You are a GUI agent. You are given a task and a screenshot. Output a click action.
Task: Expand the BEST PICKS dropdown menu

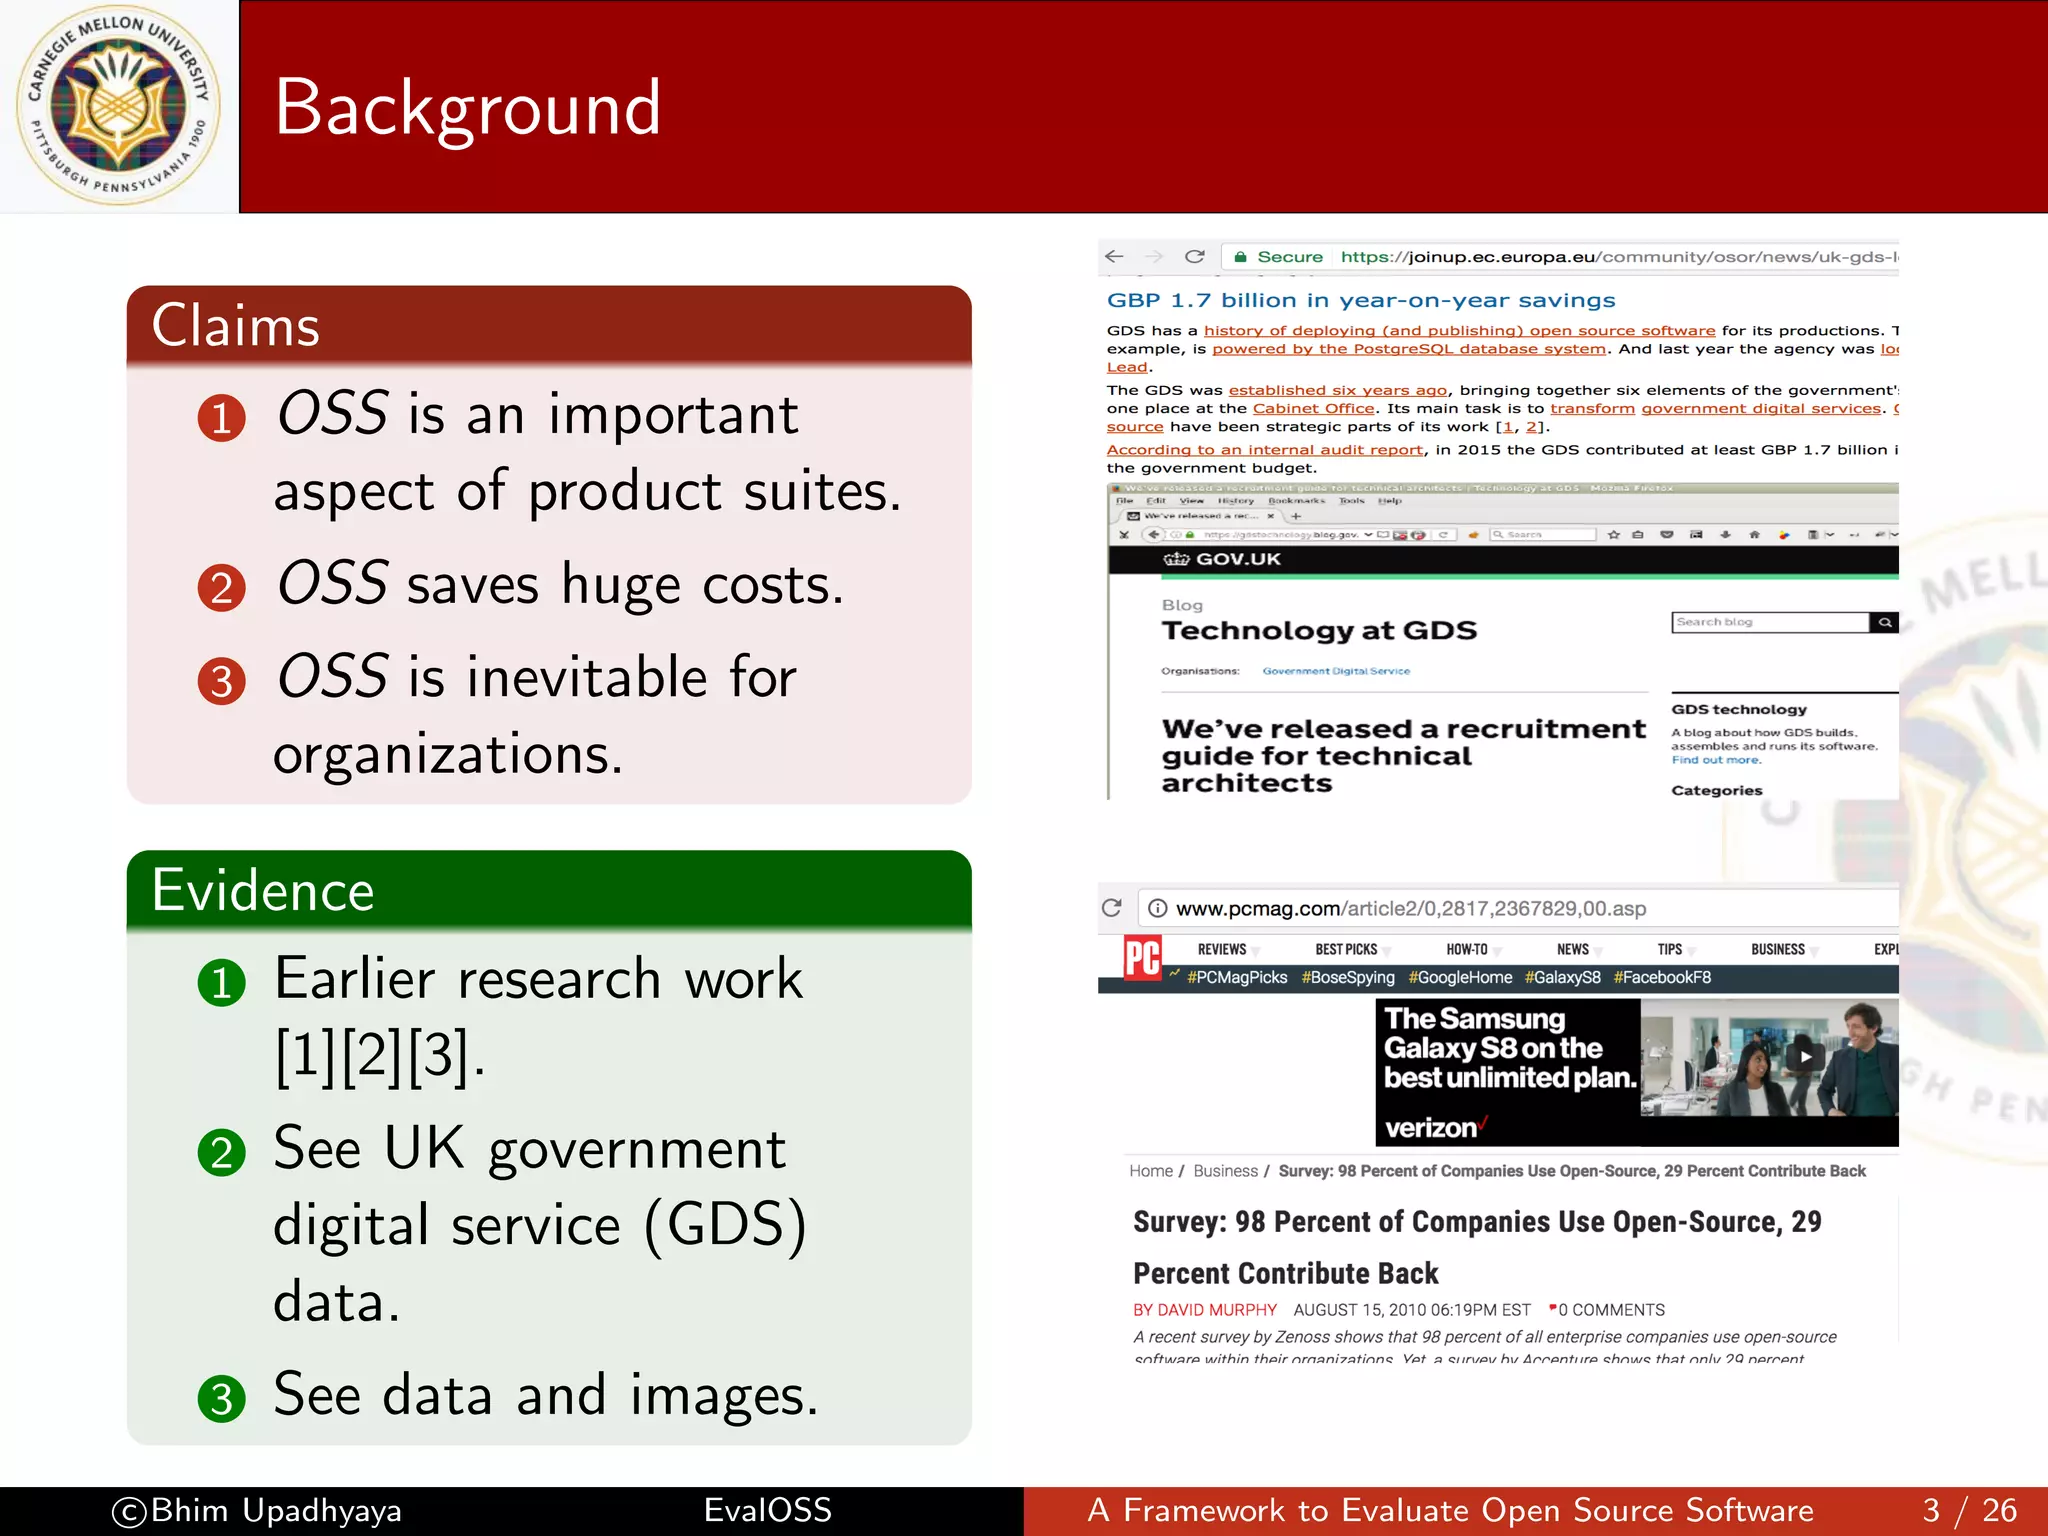pos(1352,950)
